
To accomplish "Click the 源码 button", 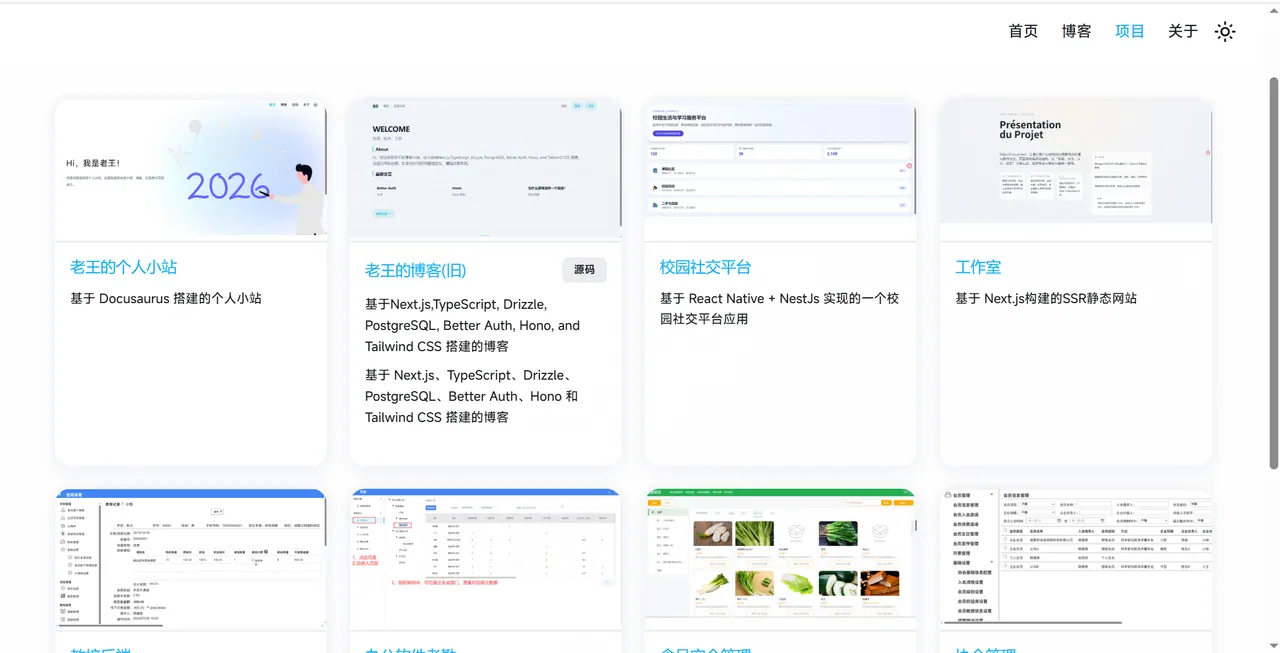I will (x=584, y=270).
